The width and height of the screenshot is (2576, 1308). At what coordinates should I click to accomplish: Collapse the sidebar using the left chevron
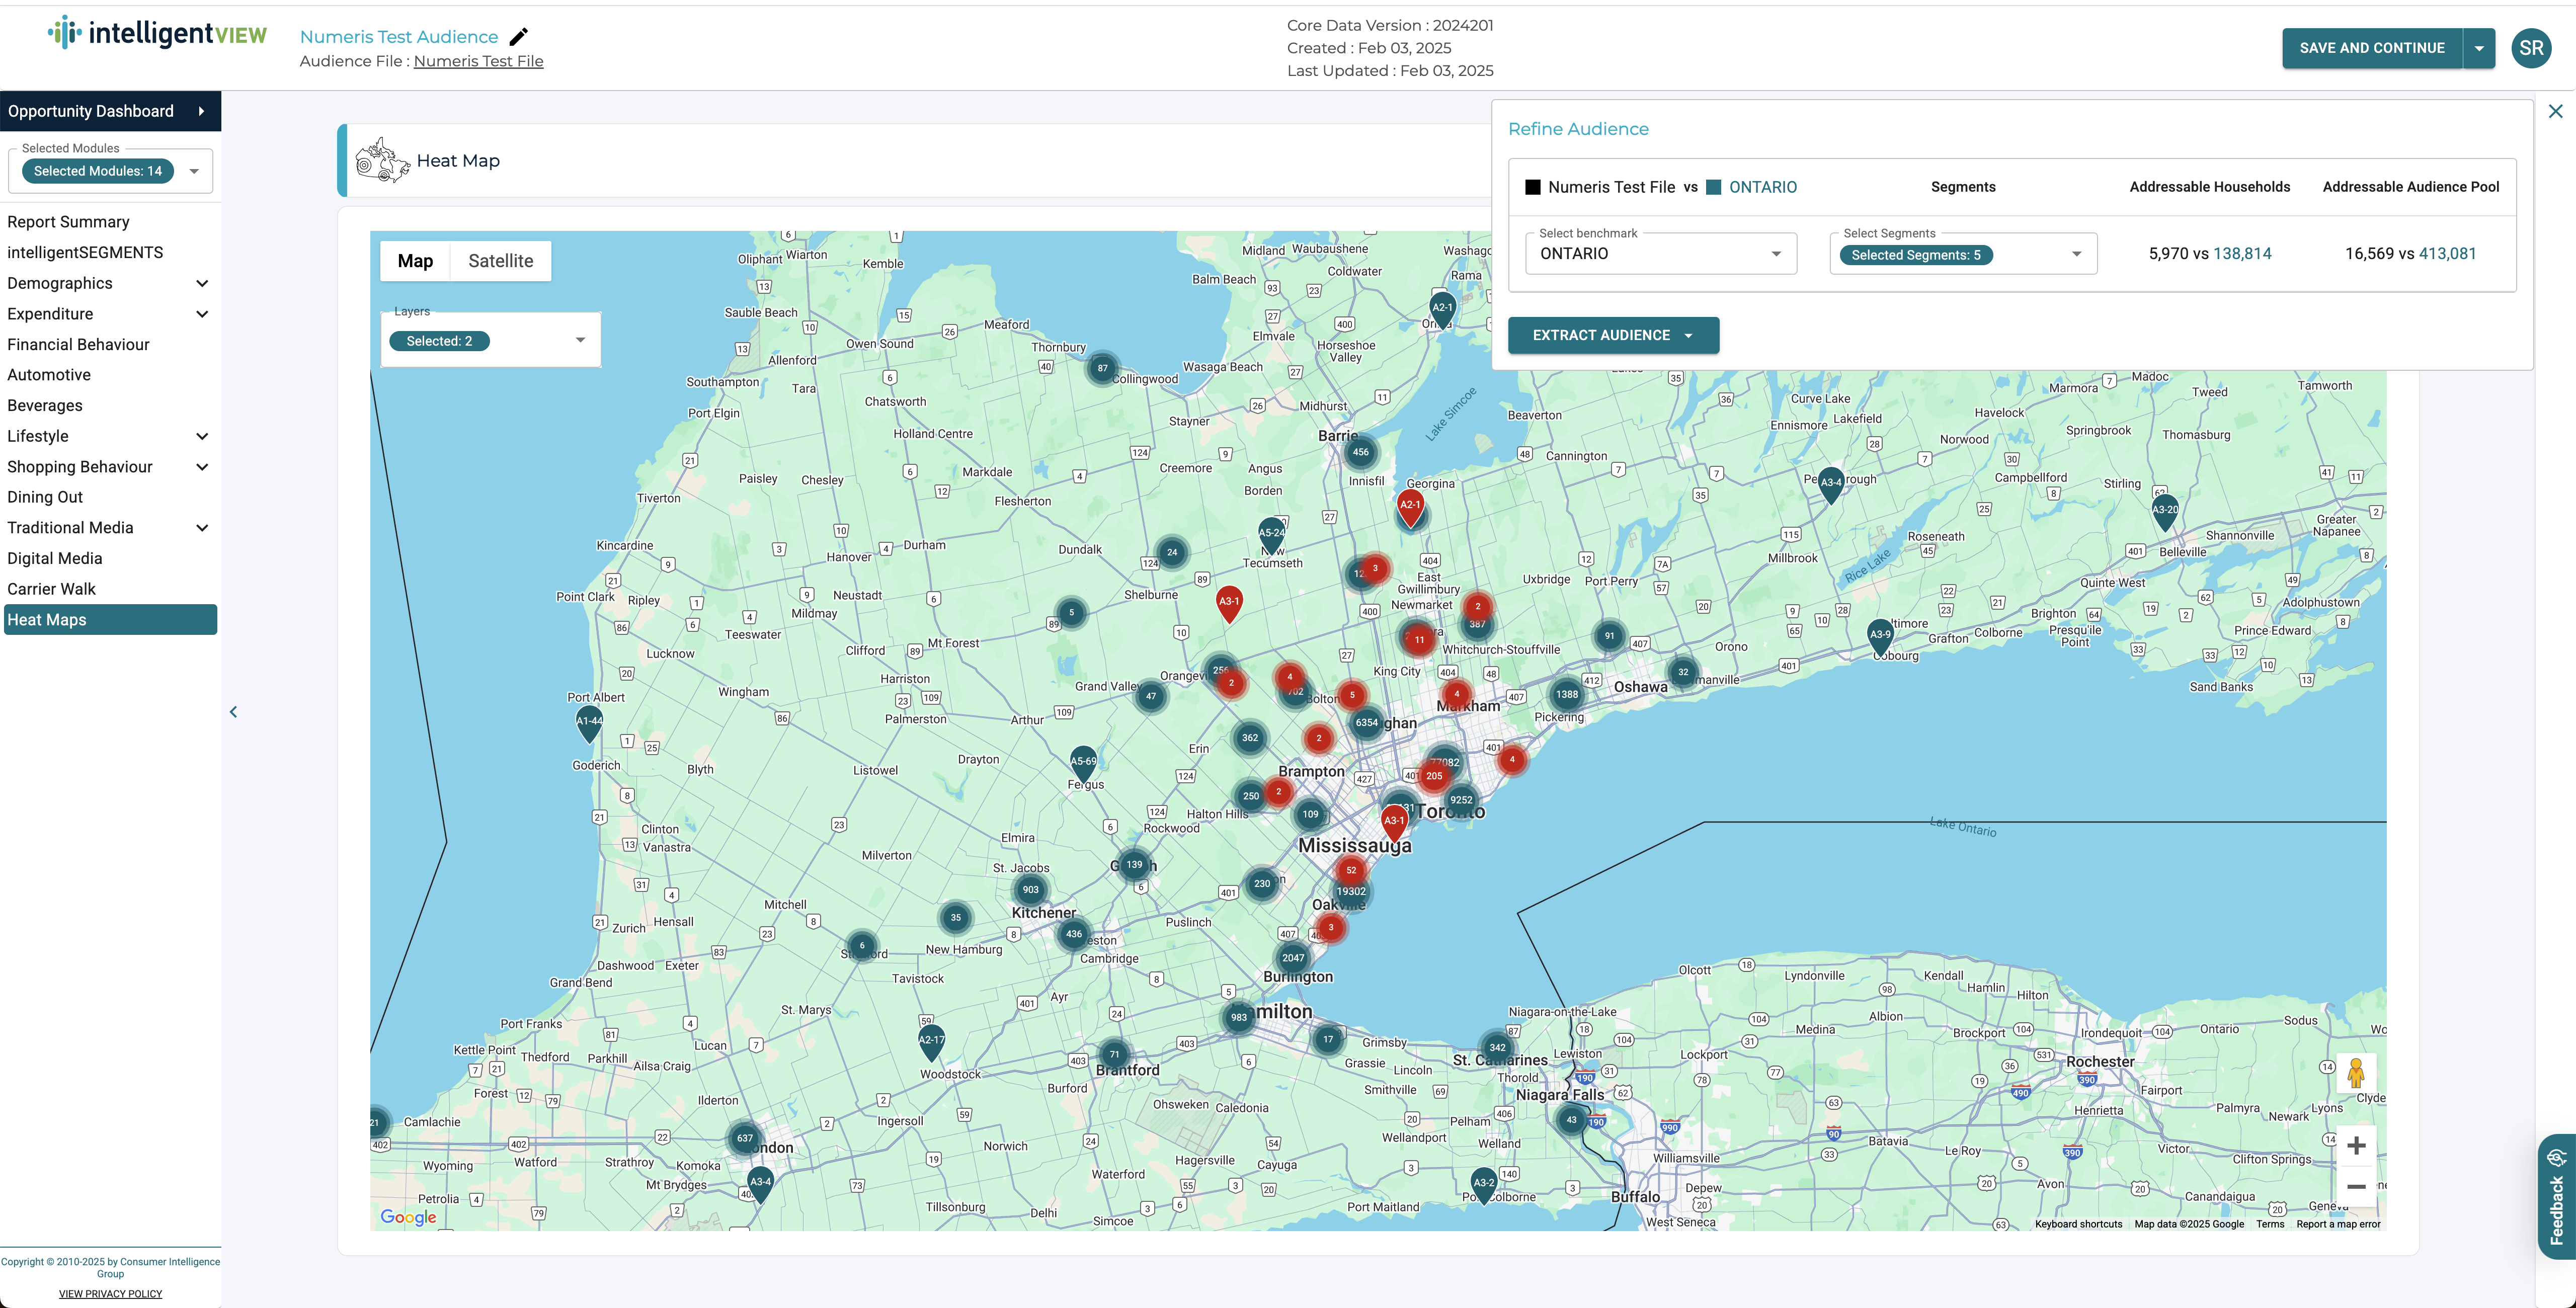tap(233, 711)
